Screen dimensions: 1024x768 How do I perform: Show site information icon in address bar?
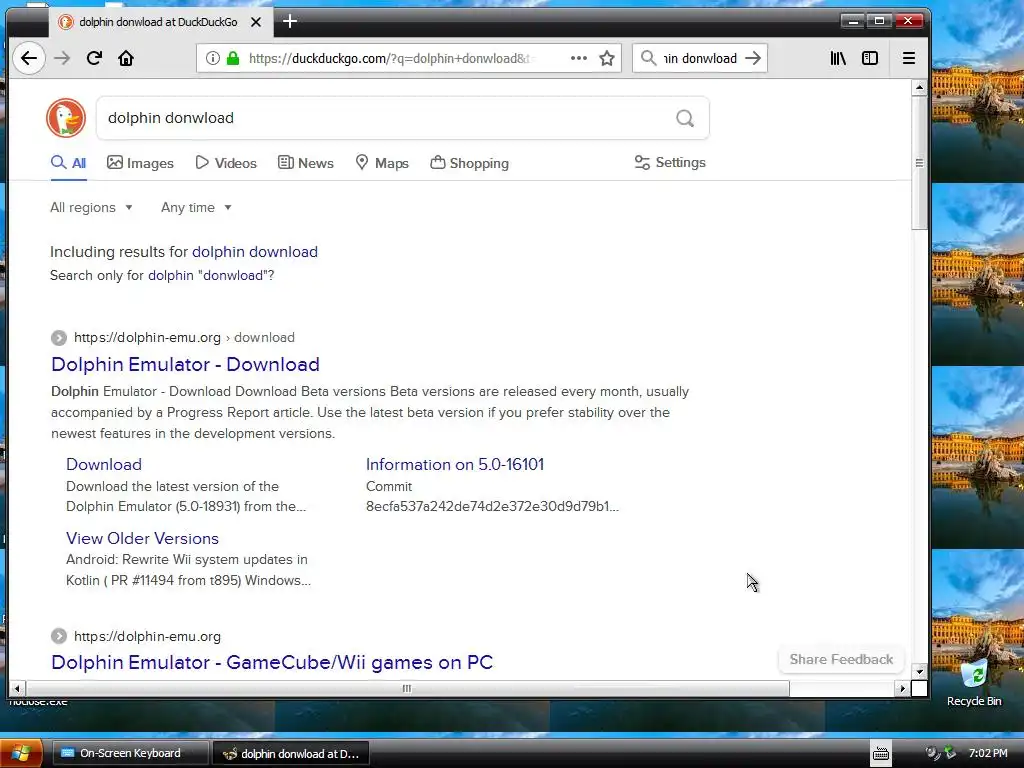213,58
